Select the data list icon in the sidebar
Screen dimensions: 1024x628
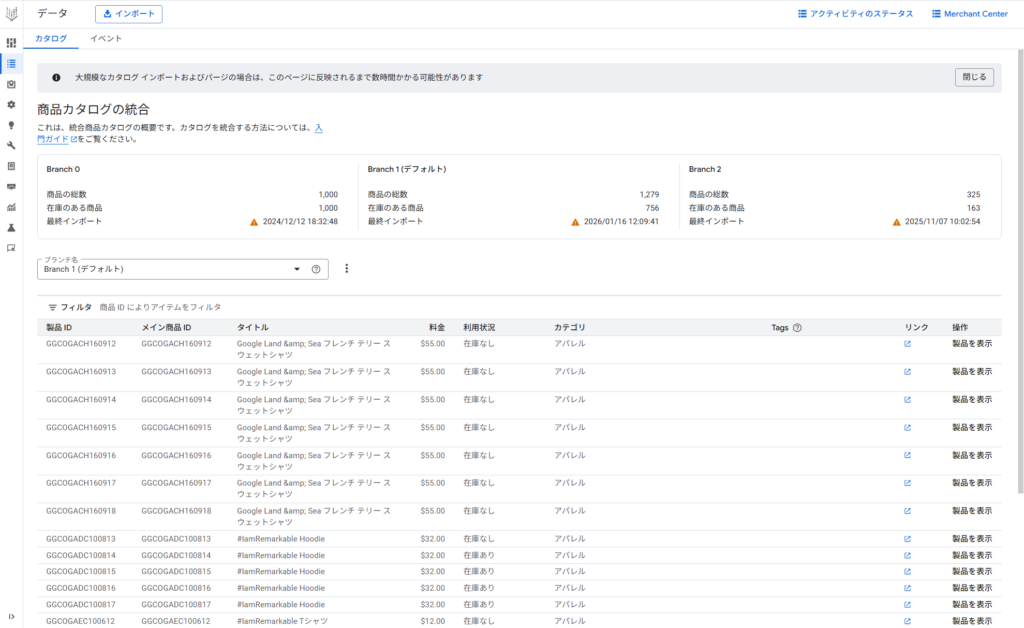pos(11,63)
